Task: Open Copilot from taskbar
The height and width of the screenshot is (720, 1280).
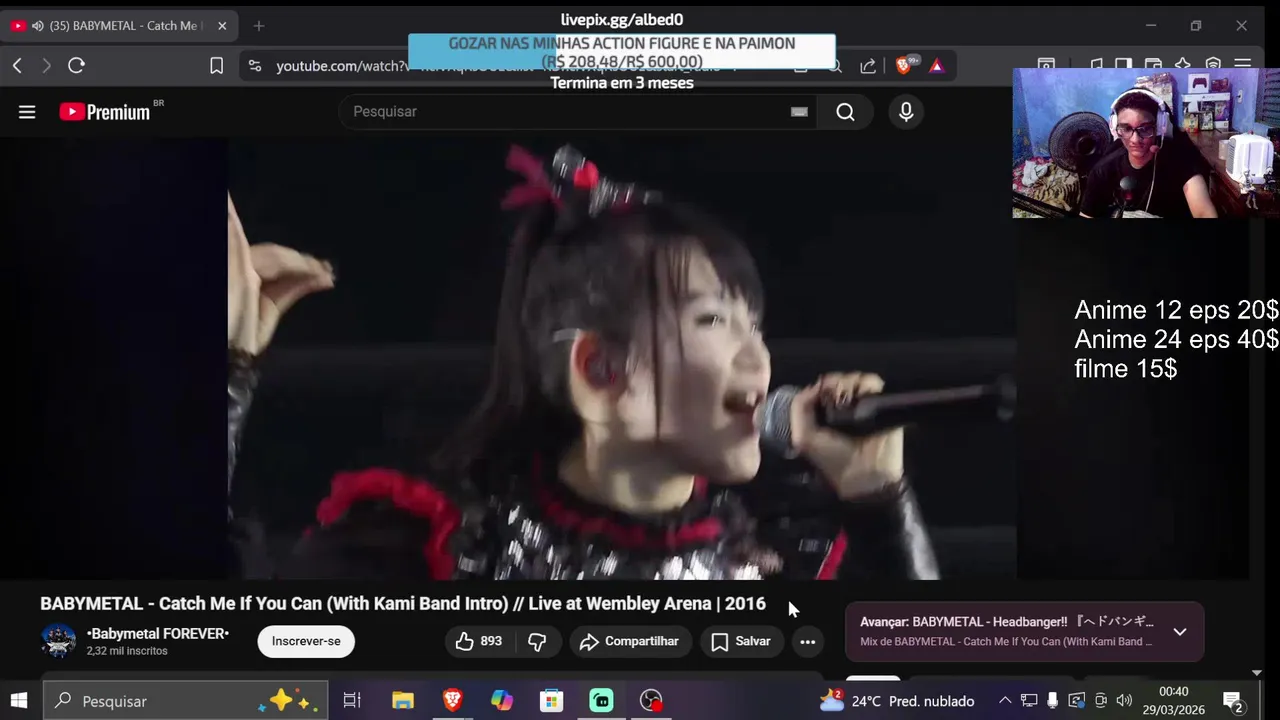Action: (x=502, y=701)
